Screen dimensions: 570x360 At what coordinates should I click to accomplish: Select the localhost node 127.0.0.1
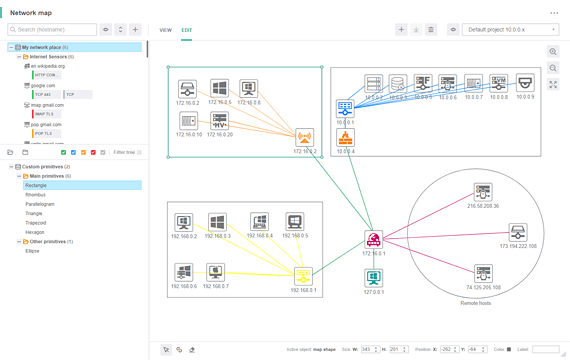[374, 278]
